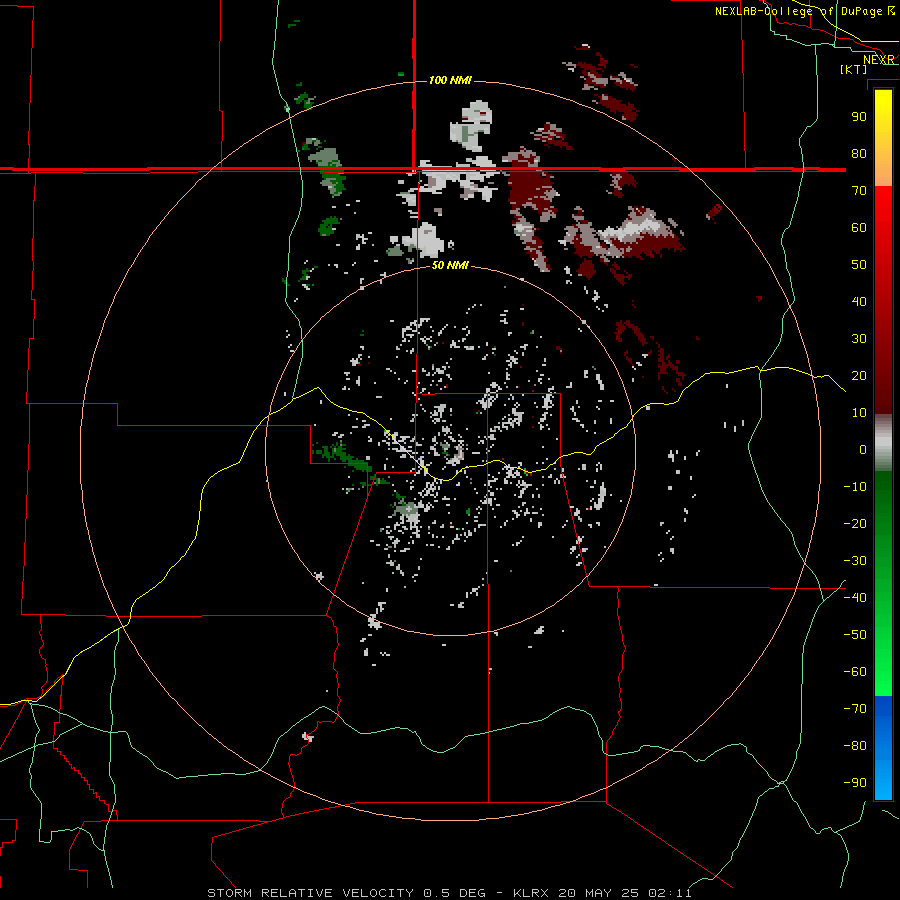Click the -90 value on the velocity scale
Image resolution: width=900 pixels, height=900 pixels.
click(855, 782)
